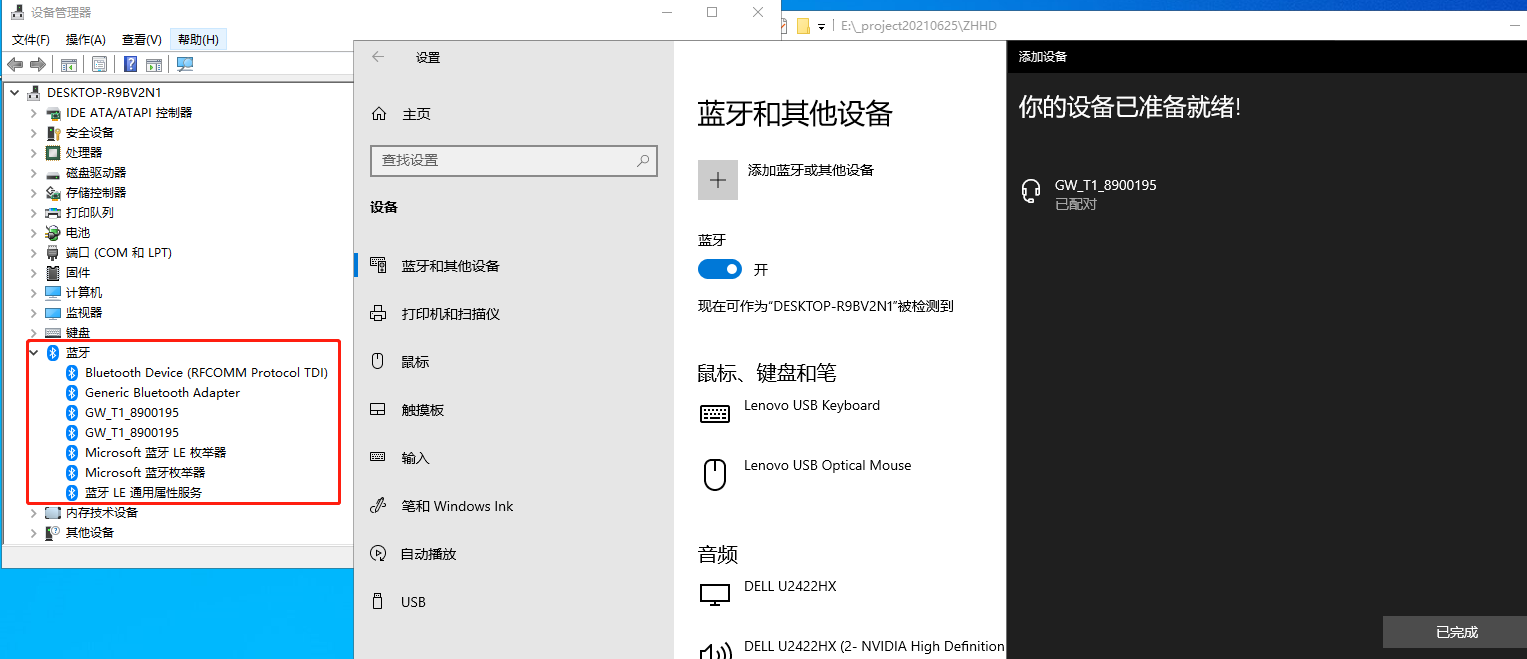The height and width of the screenshot is (659, 1527).
Task: Click the Touchpad settings icon
Action: (x=379, y=409)
